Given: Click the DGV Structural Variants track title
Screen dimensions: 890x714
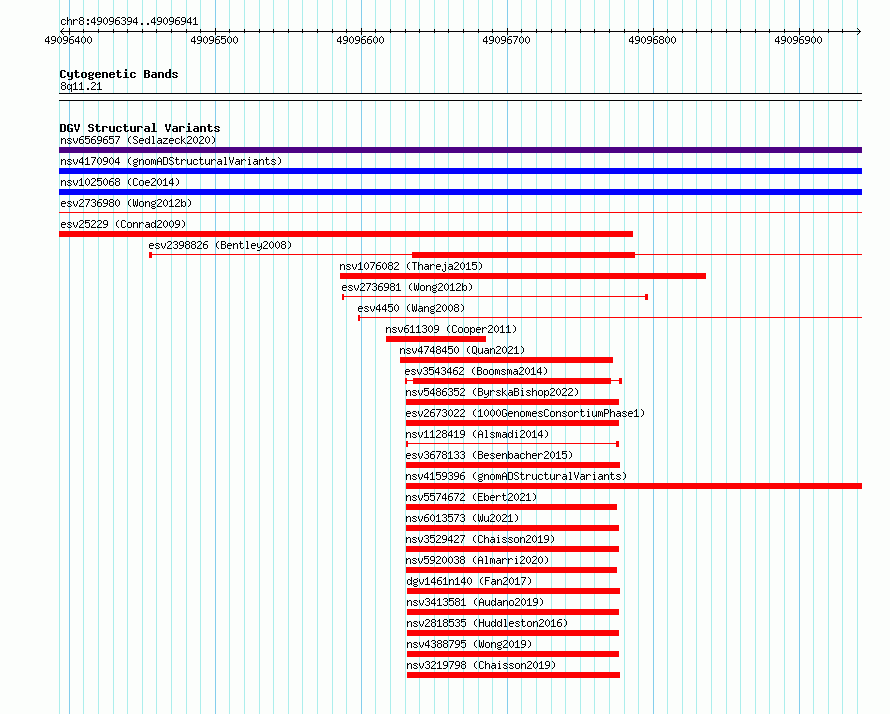Looking at the screenshot, I should 140,128.
